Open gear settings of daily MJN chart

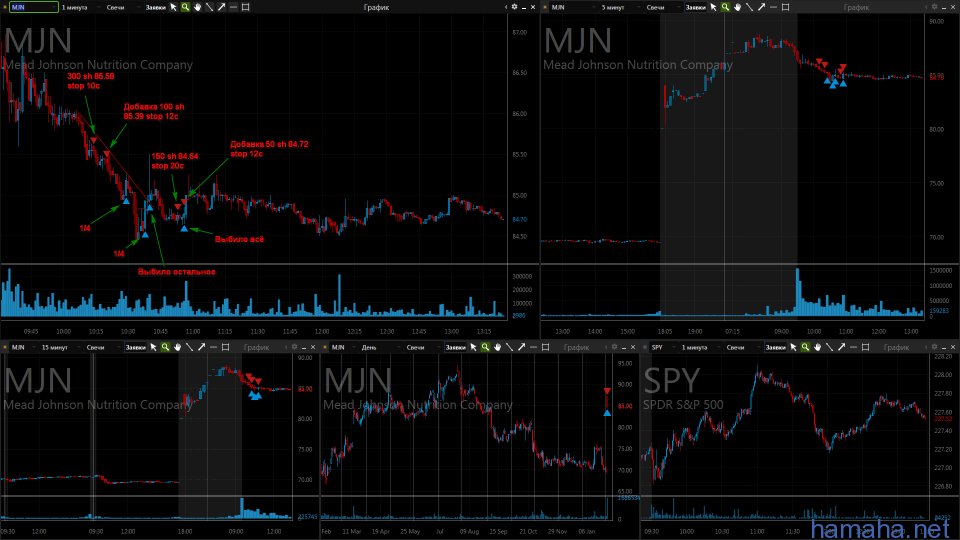point(615,347)
